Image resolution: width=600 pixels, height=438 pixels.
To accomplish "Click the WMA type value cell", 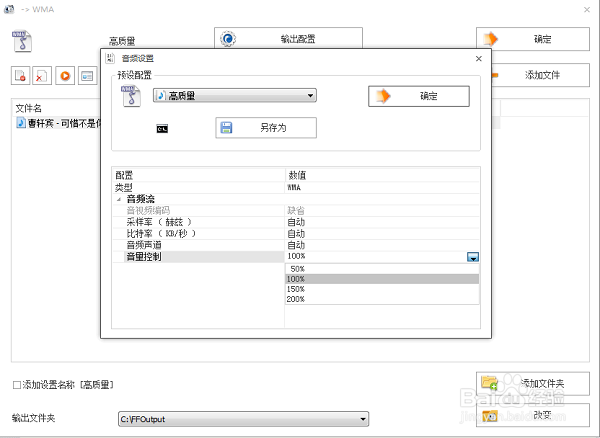I will [x=382, y=187].
